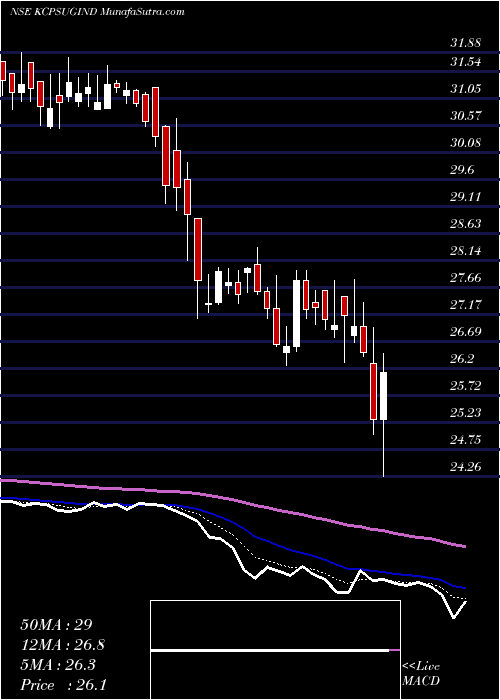Select the 27.66 price axis label
The height and width of the screenshot is (700, 500).
pos(466,278)
